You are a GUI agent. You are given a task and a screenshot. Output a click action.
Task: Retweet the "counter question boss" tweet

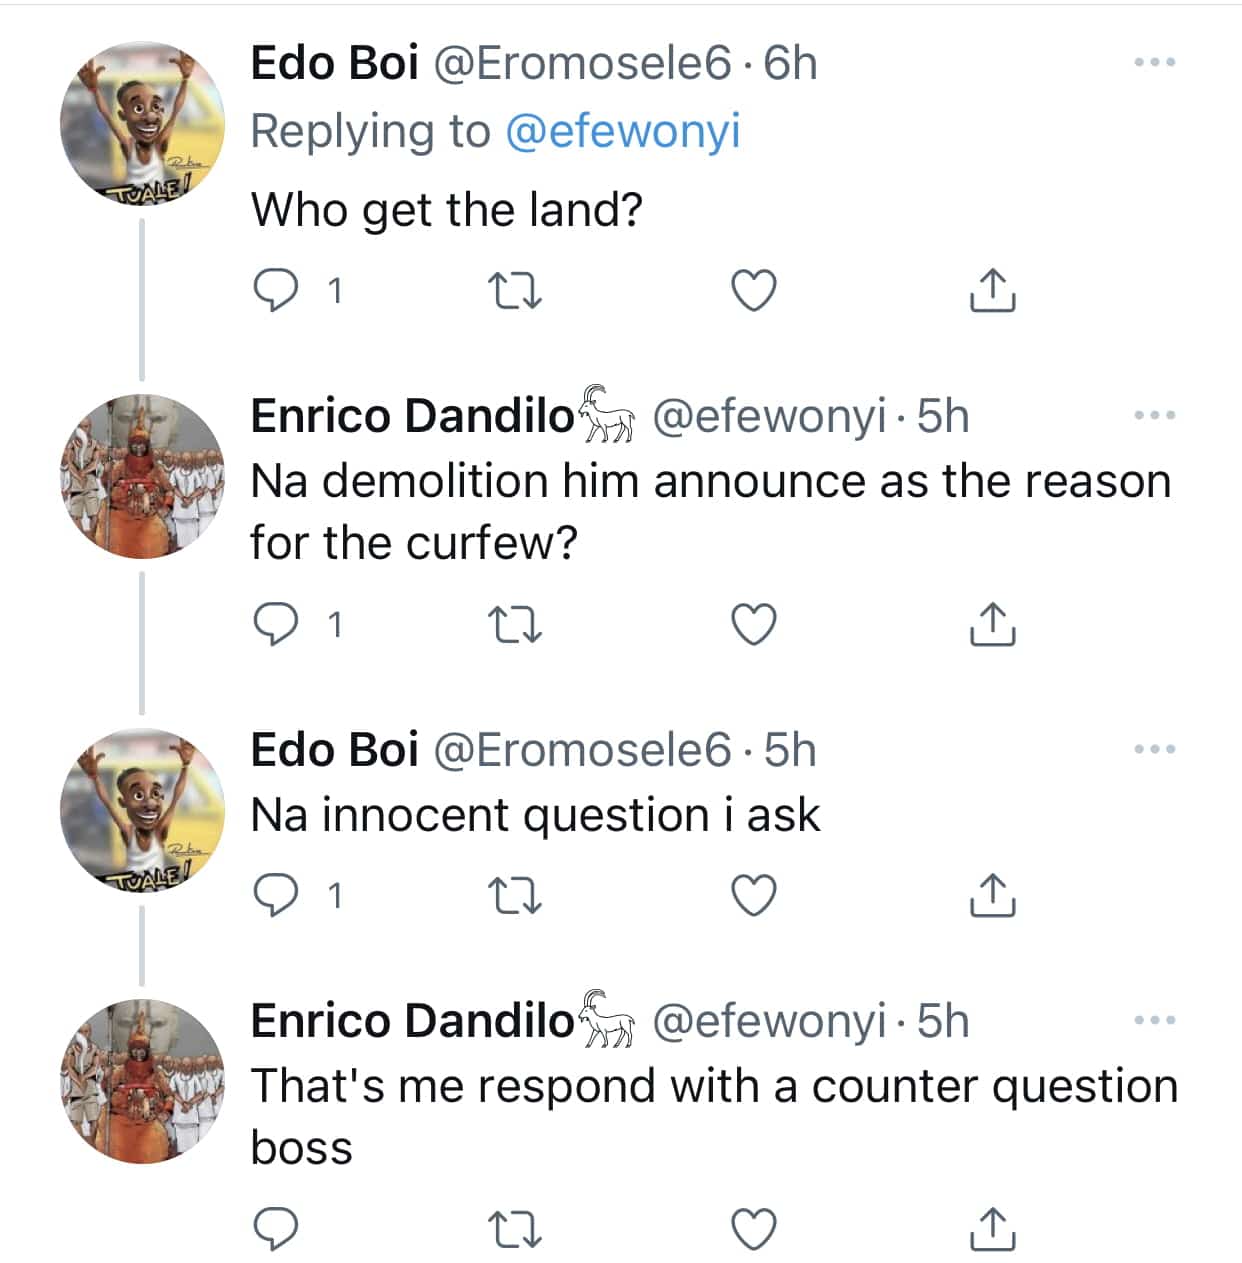(x=515, y=1229)
